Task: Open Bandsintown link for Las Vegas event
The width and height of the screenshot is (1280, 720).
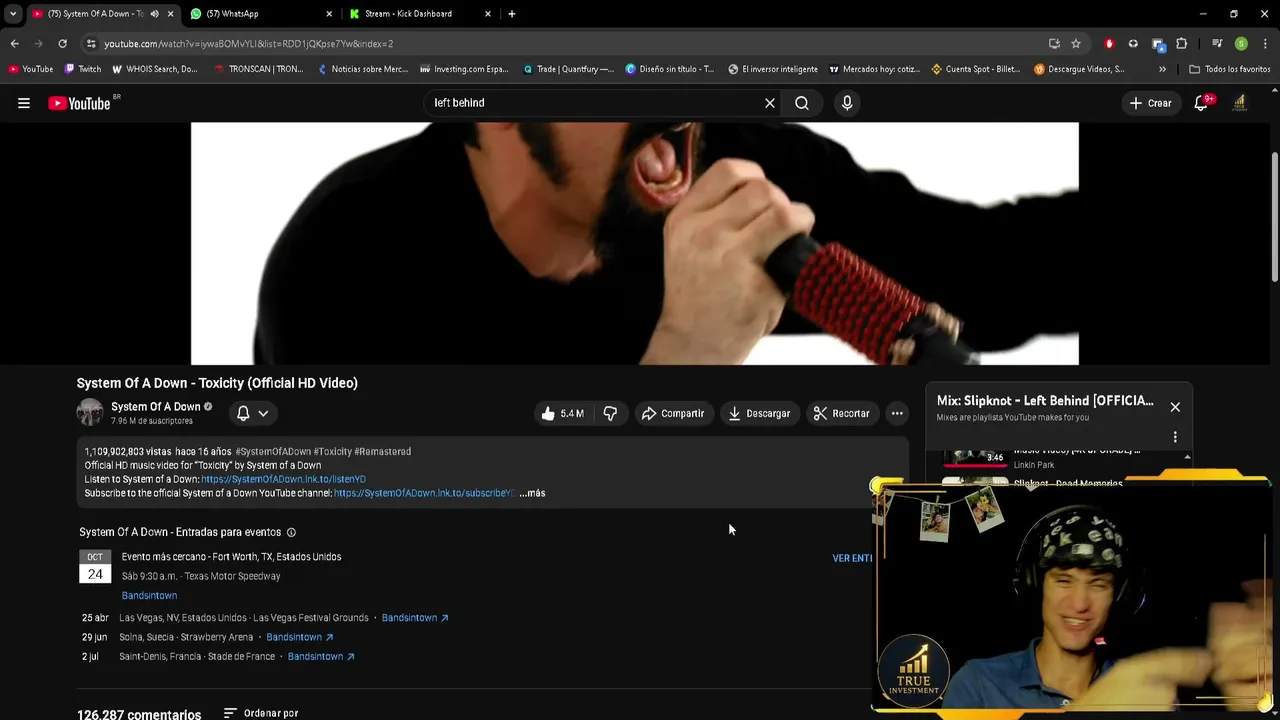Action: [415, 618]
